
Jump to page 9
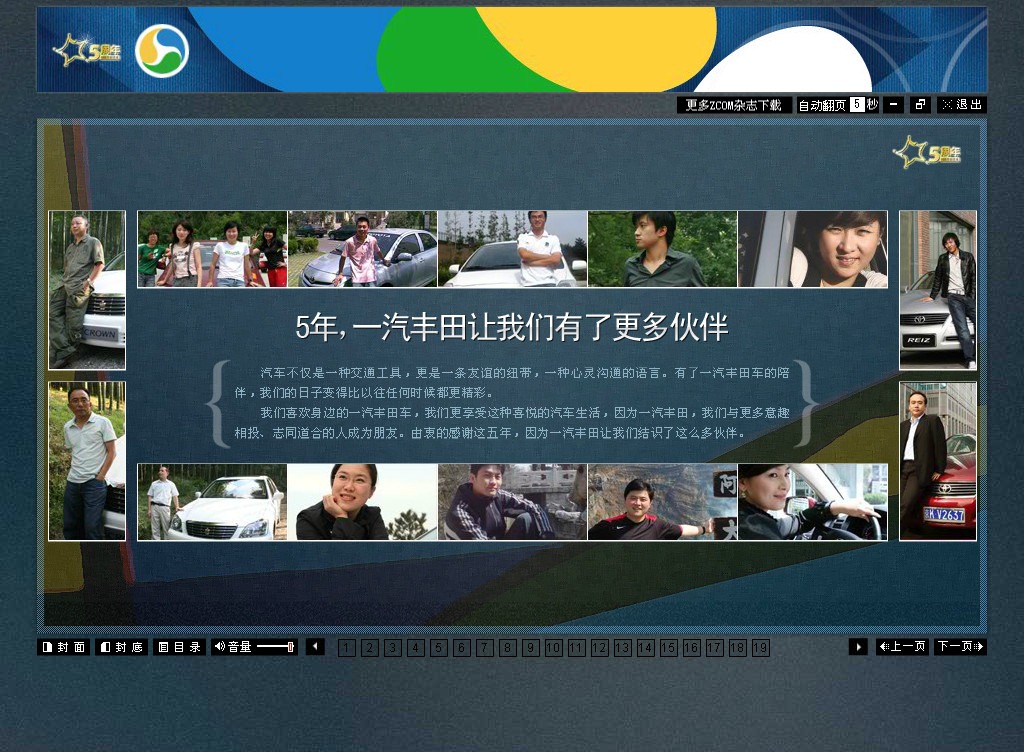[x=530, y=648]
